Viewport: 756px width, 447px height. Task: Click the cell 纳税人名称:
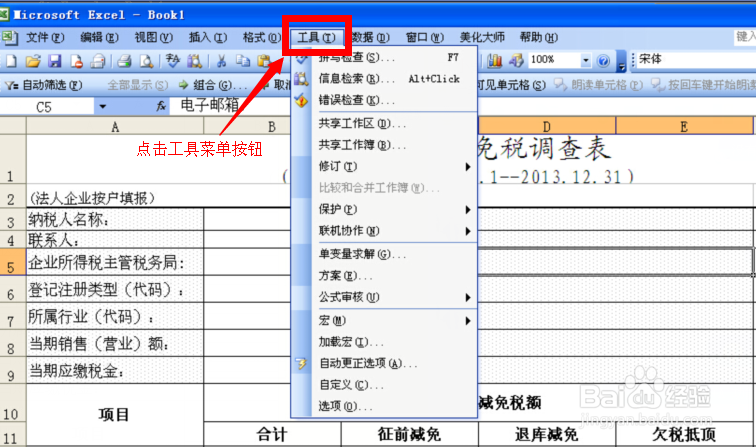(115, 219)
